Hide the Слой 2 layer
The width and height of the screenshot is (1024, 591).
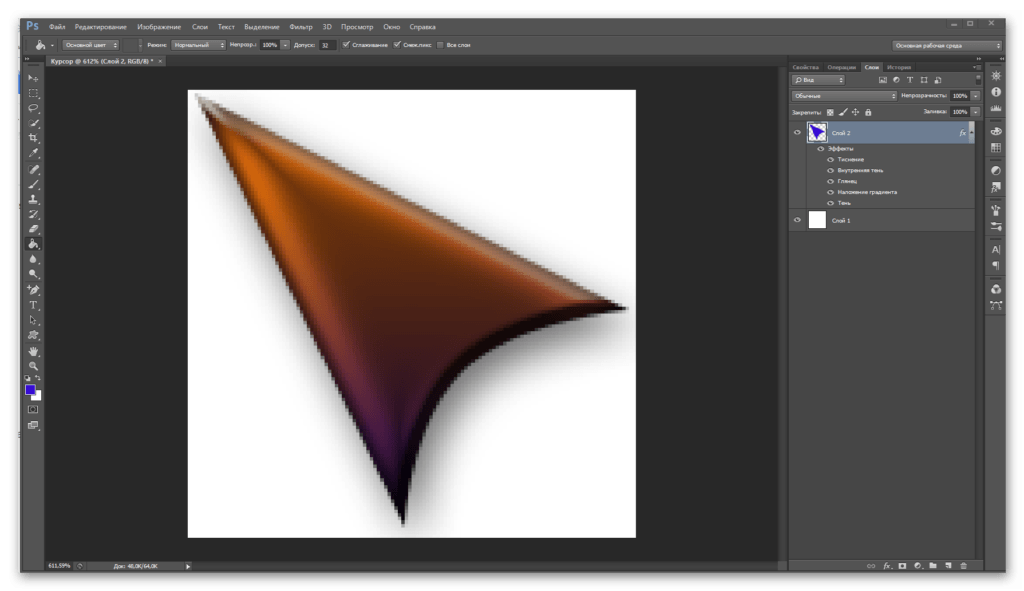click(797, 133)
